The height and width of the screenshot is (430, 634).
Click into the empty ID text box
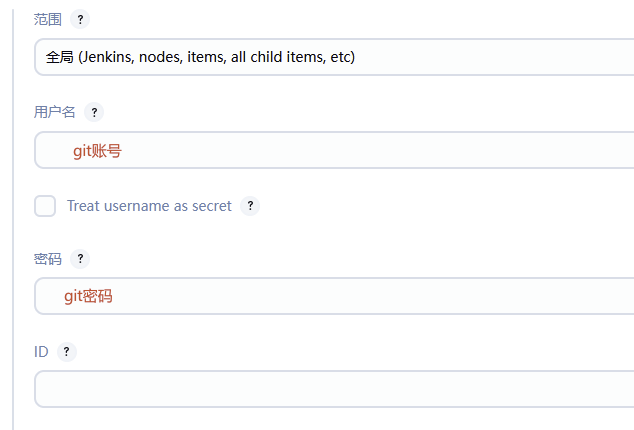tap(334, 389)
